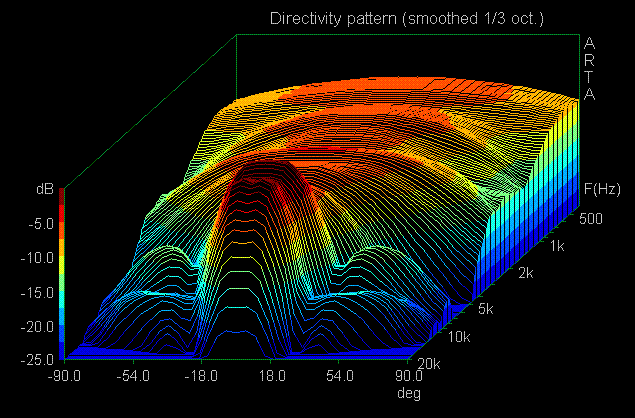
Task: Click the dB color scale bar
Action: pyautogui.click(x=63, y=272)
